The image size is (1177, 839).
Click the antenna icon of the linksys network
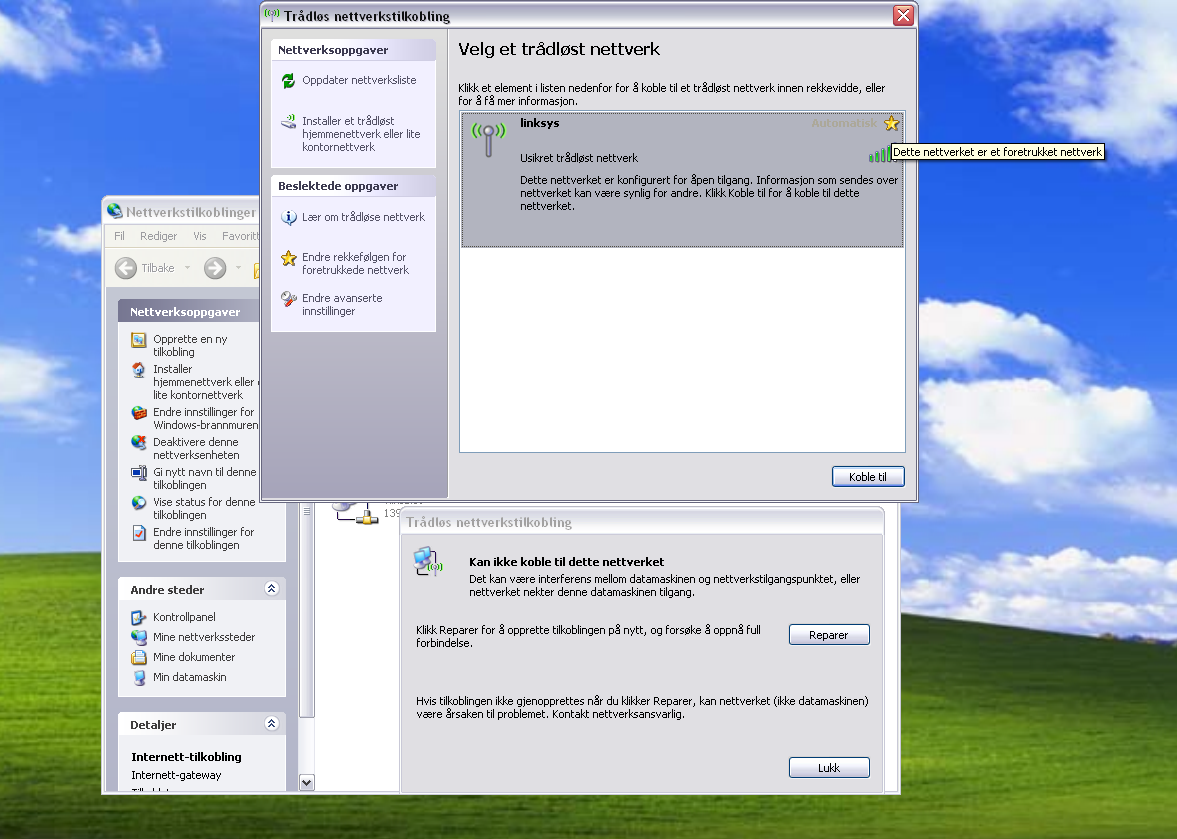coord(489,140)
